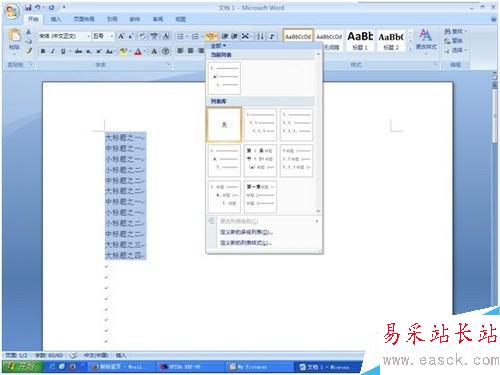The width and height of the screenshot is (500, 375).
Task: Apply the first Normal (AaBbCcDd) style
Action: 298,36
